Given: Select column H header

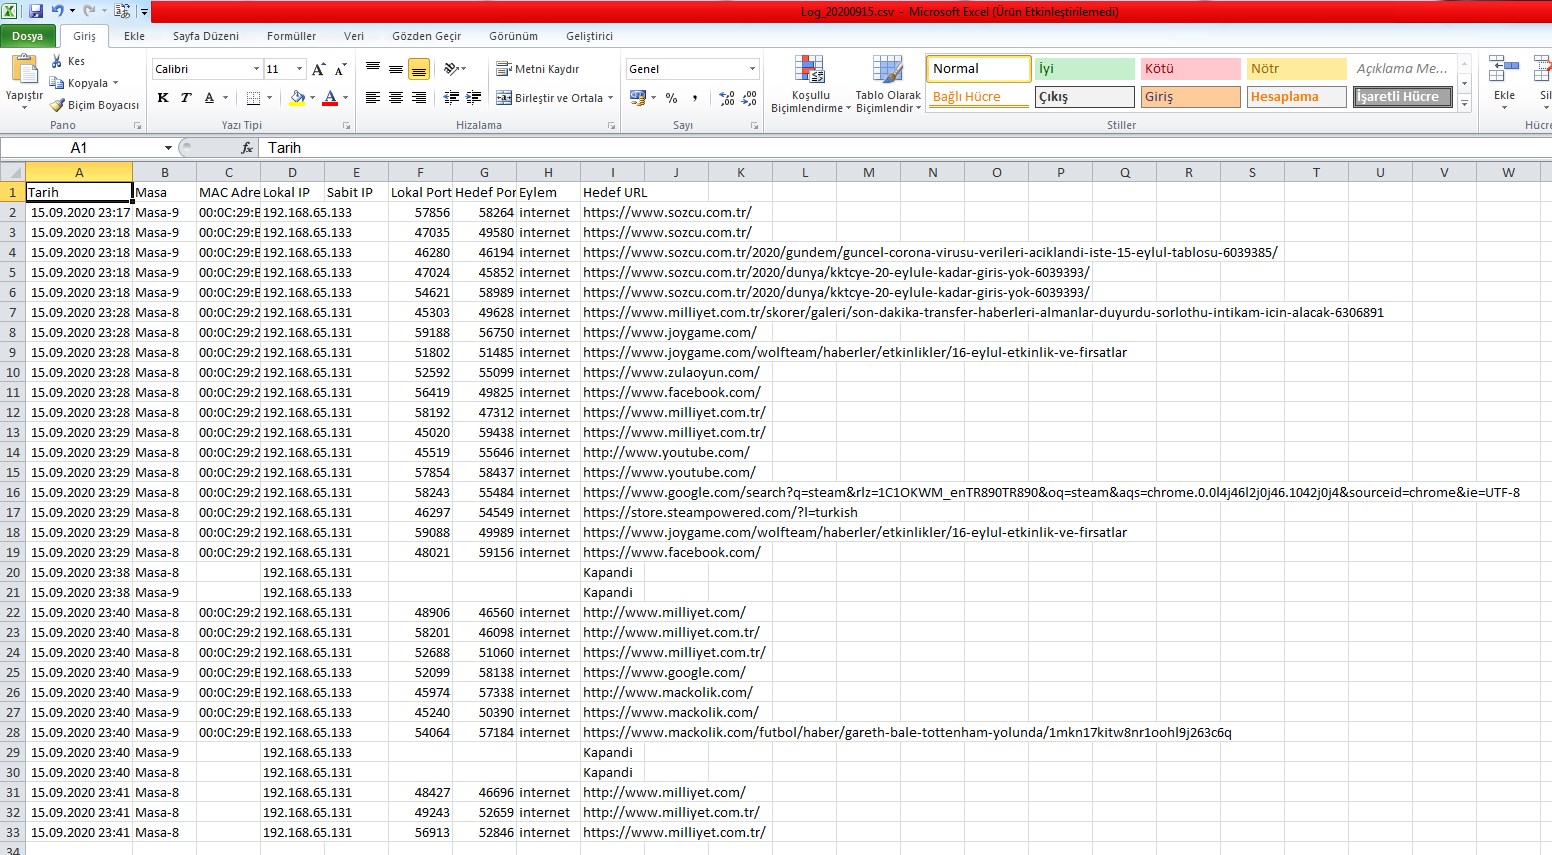Looking at the screenshot, I should pos(548,172).
